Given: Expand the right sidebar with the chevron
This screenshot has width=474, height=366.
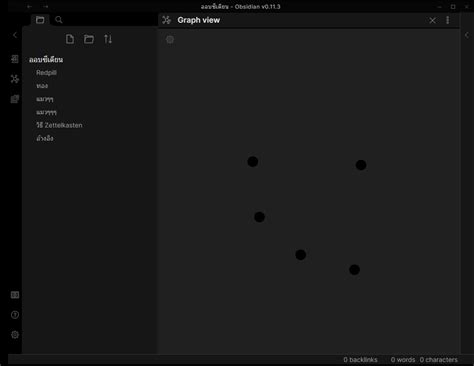Looking at the screenshot, I should (467, 35).
